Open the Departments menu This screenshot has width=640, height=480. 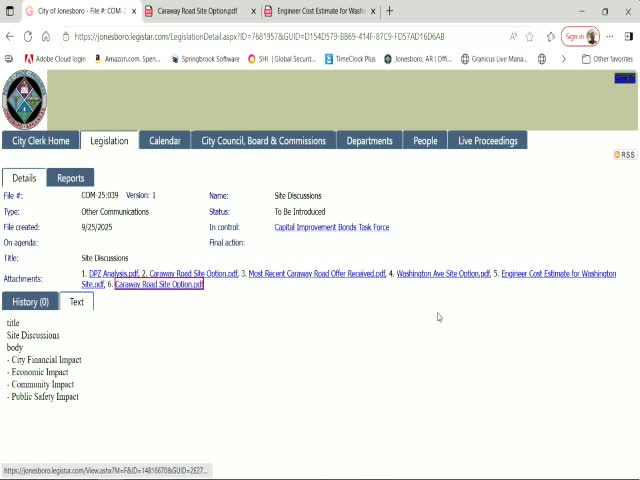pyautogui.click(x=369, y=141)
